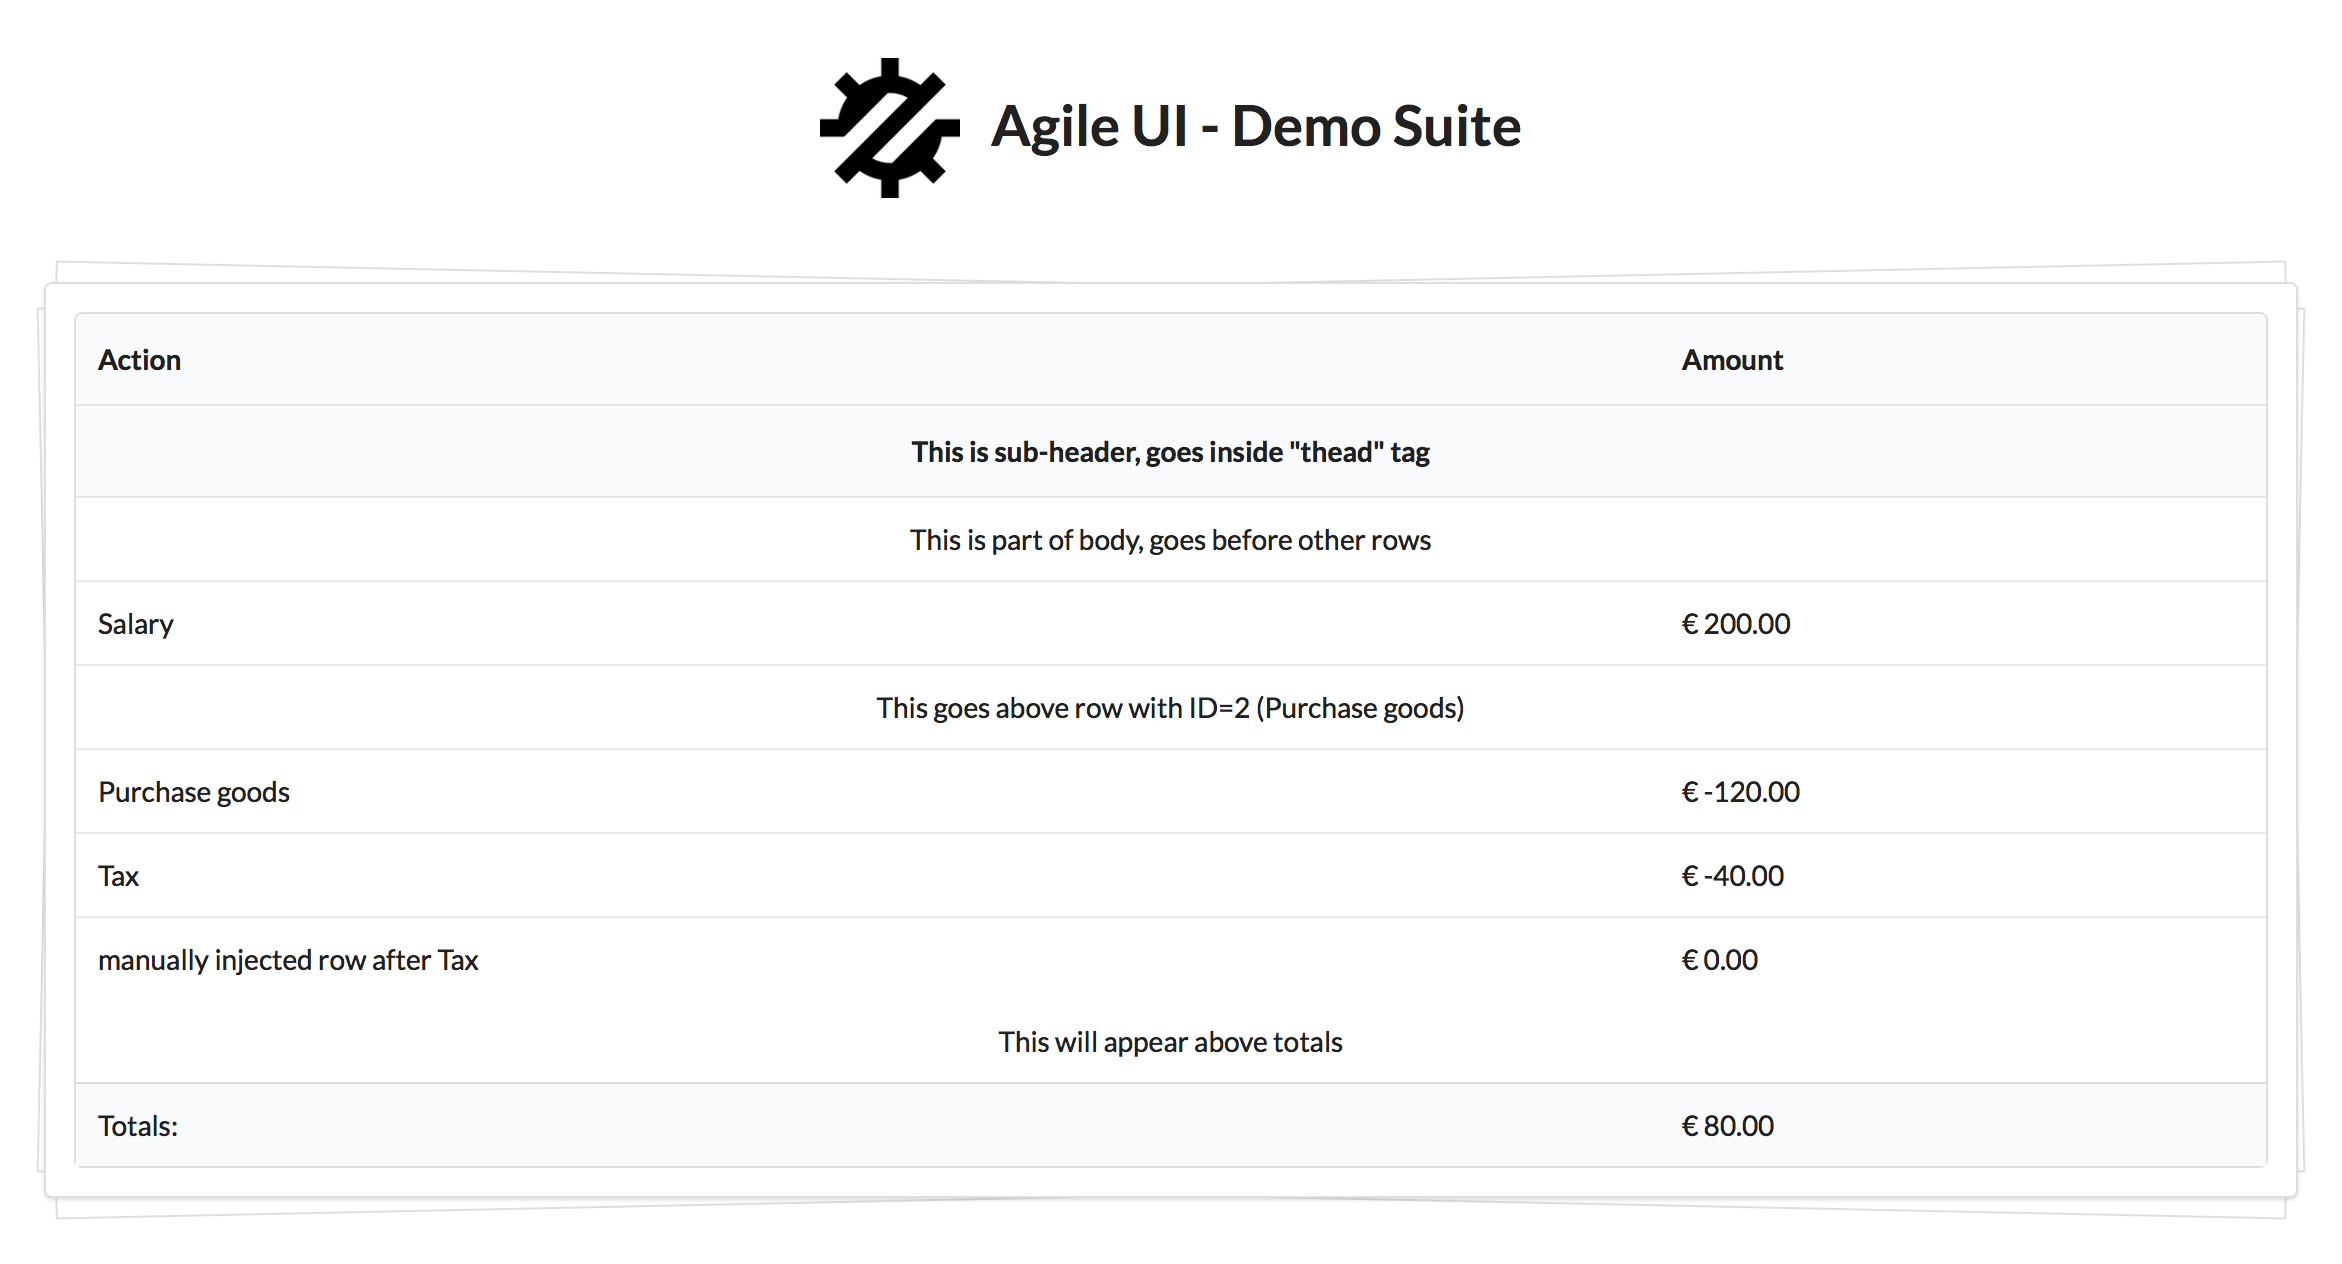Click the Agile UI - Demo Suite title
The height and width of the screenshot is (1264, 2342).
1256,126
